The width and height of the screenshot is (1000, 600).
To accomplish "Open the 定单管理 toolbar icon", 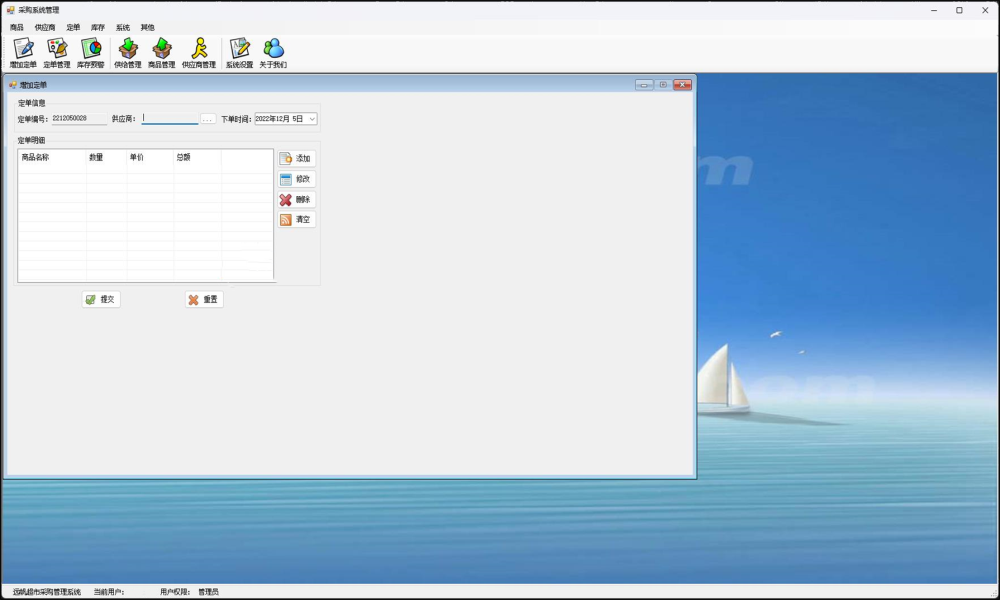I will pos(57,53).
